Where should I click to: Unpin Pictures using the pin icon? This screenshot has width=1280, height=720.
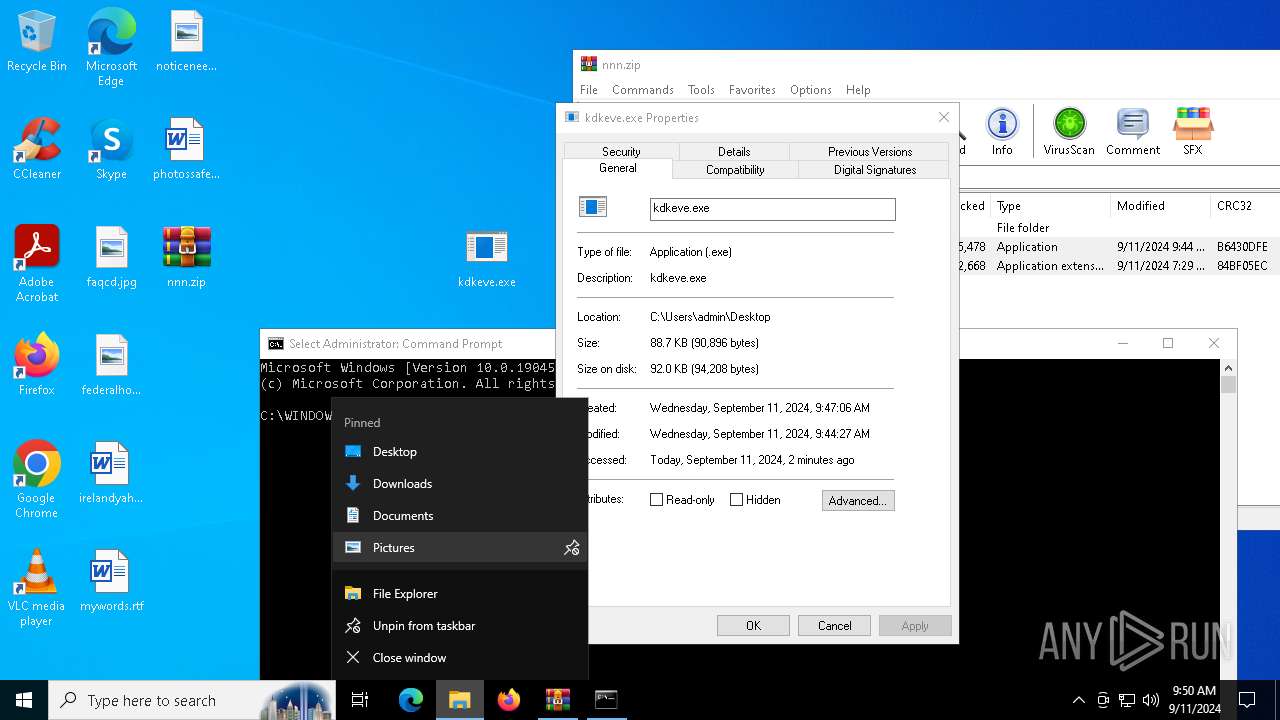tap(572, 548)
